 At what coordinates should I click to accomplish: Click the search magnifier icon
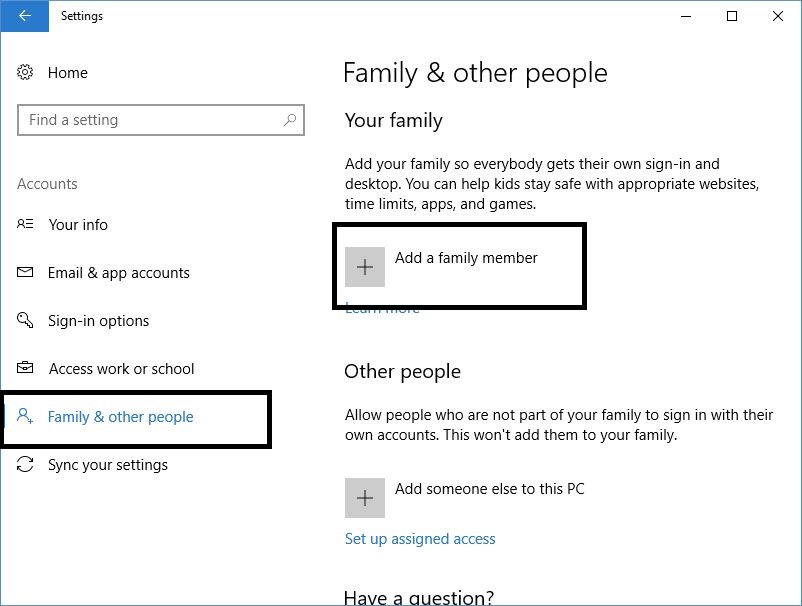290,120
